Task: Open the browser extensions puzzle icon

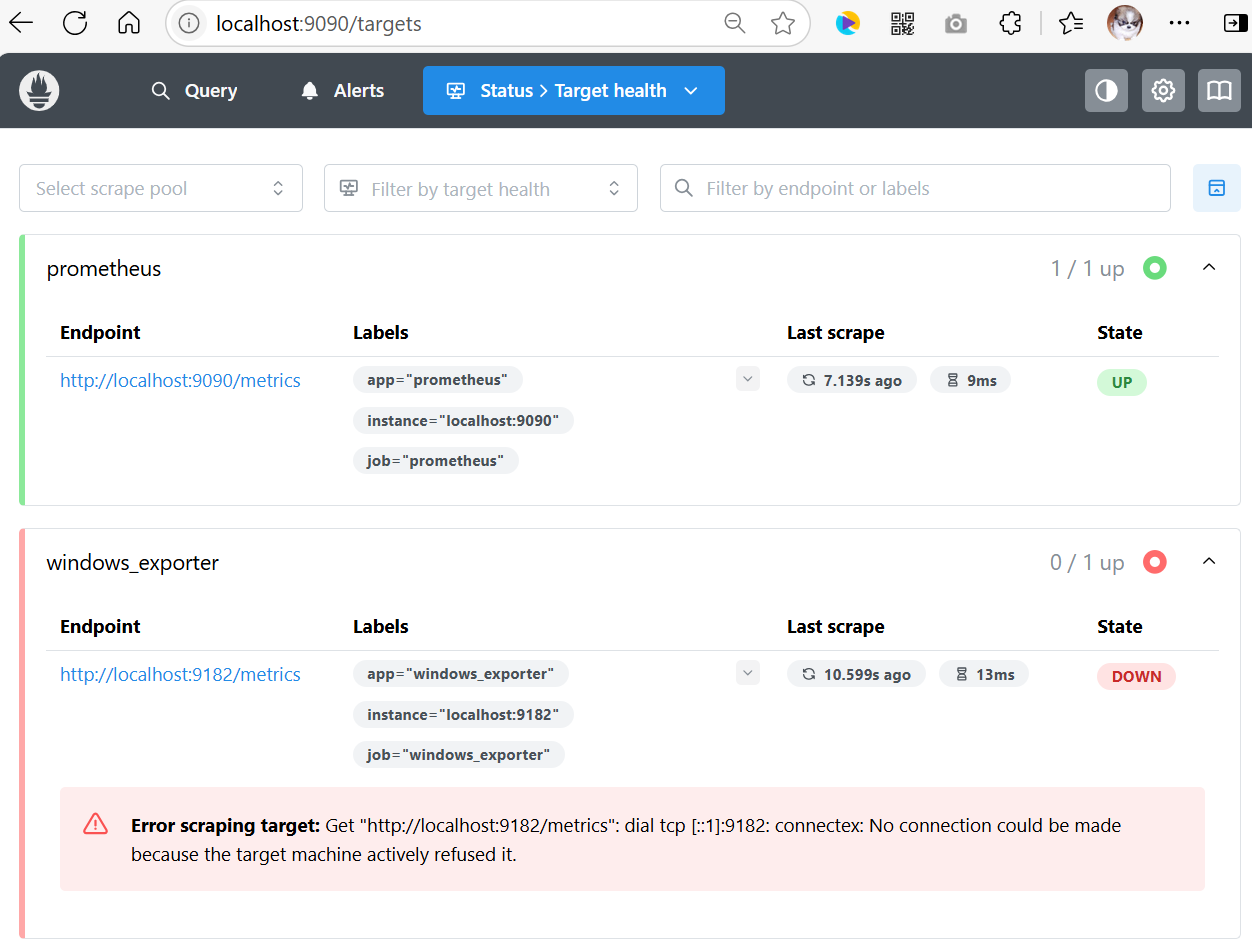Action: click(1011, 23)
